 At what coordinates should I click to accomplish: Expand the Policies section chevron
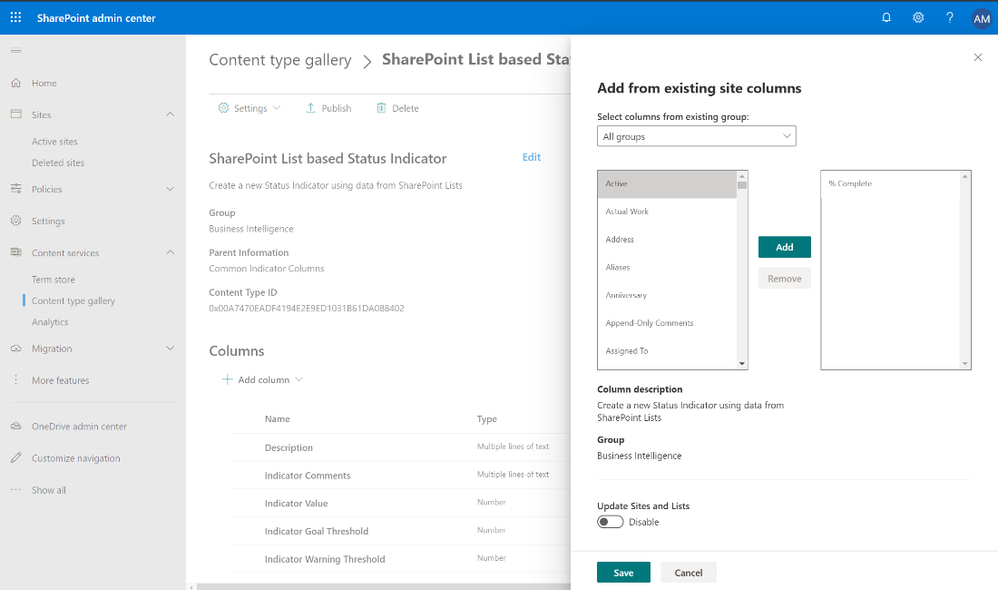pyautogui.click(x=170, y=189)
